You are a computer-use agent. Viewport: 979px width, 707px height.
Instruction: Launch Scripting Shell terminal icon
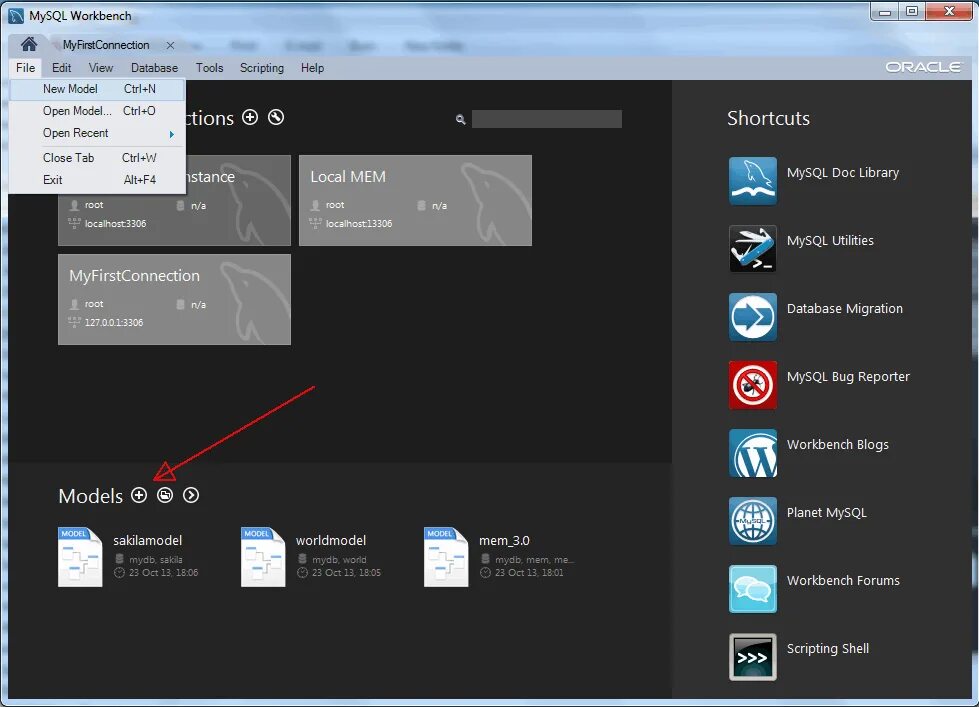tap(752, 657)
